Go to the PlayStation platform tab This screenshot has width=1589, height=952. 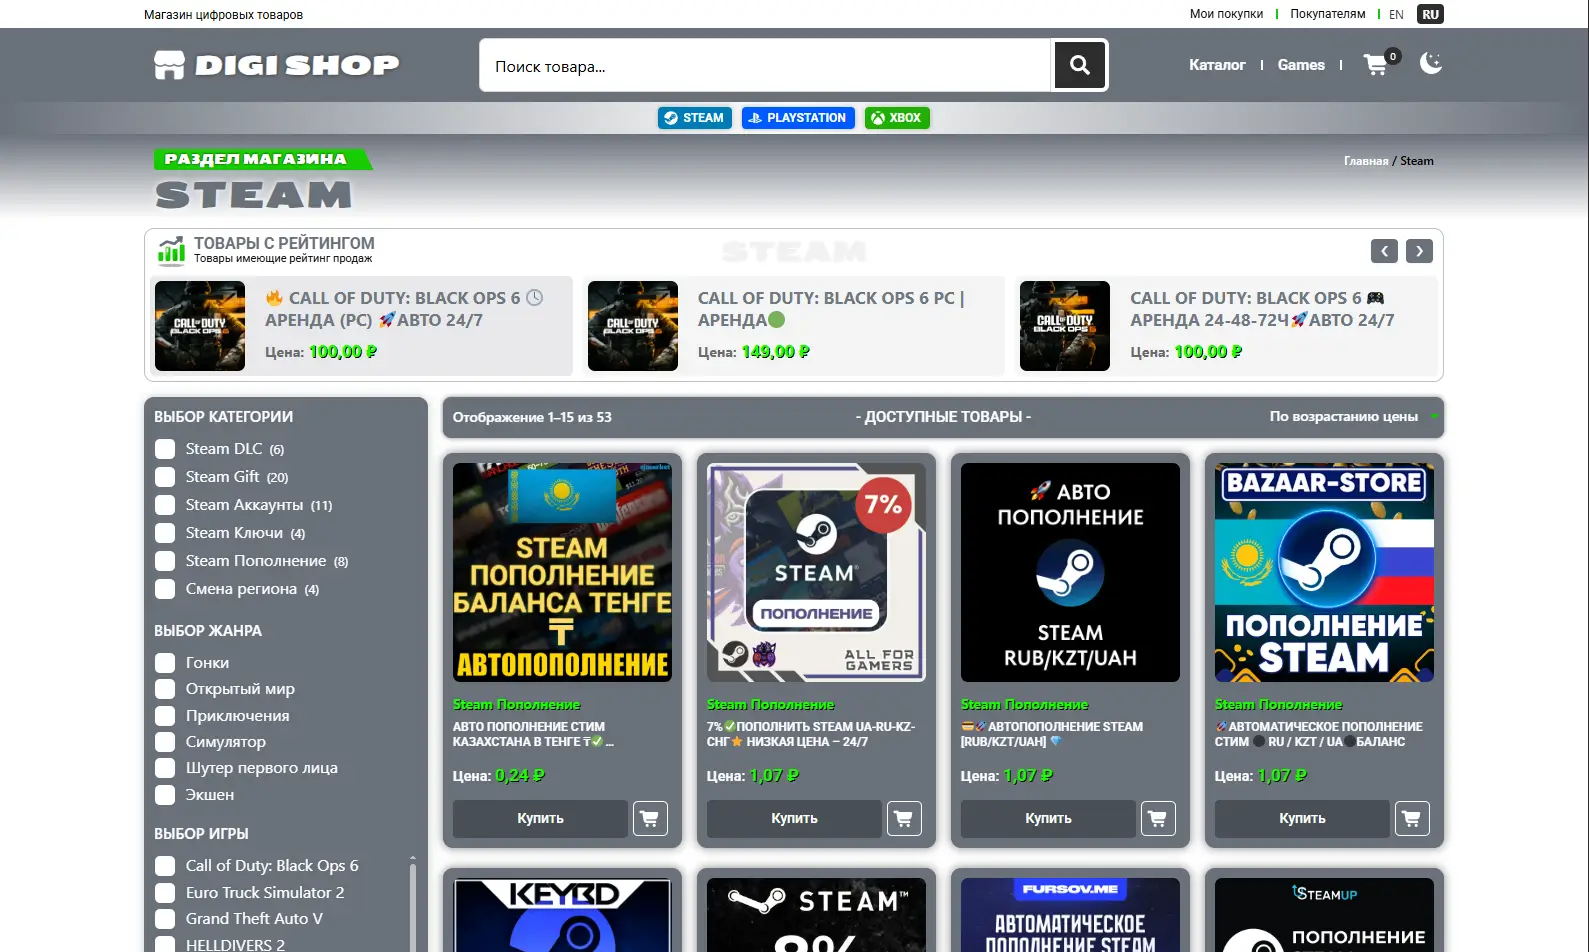798,118
